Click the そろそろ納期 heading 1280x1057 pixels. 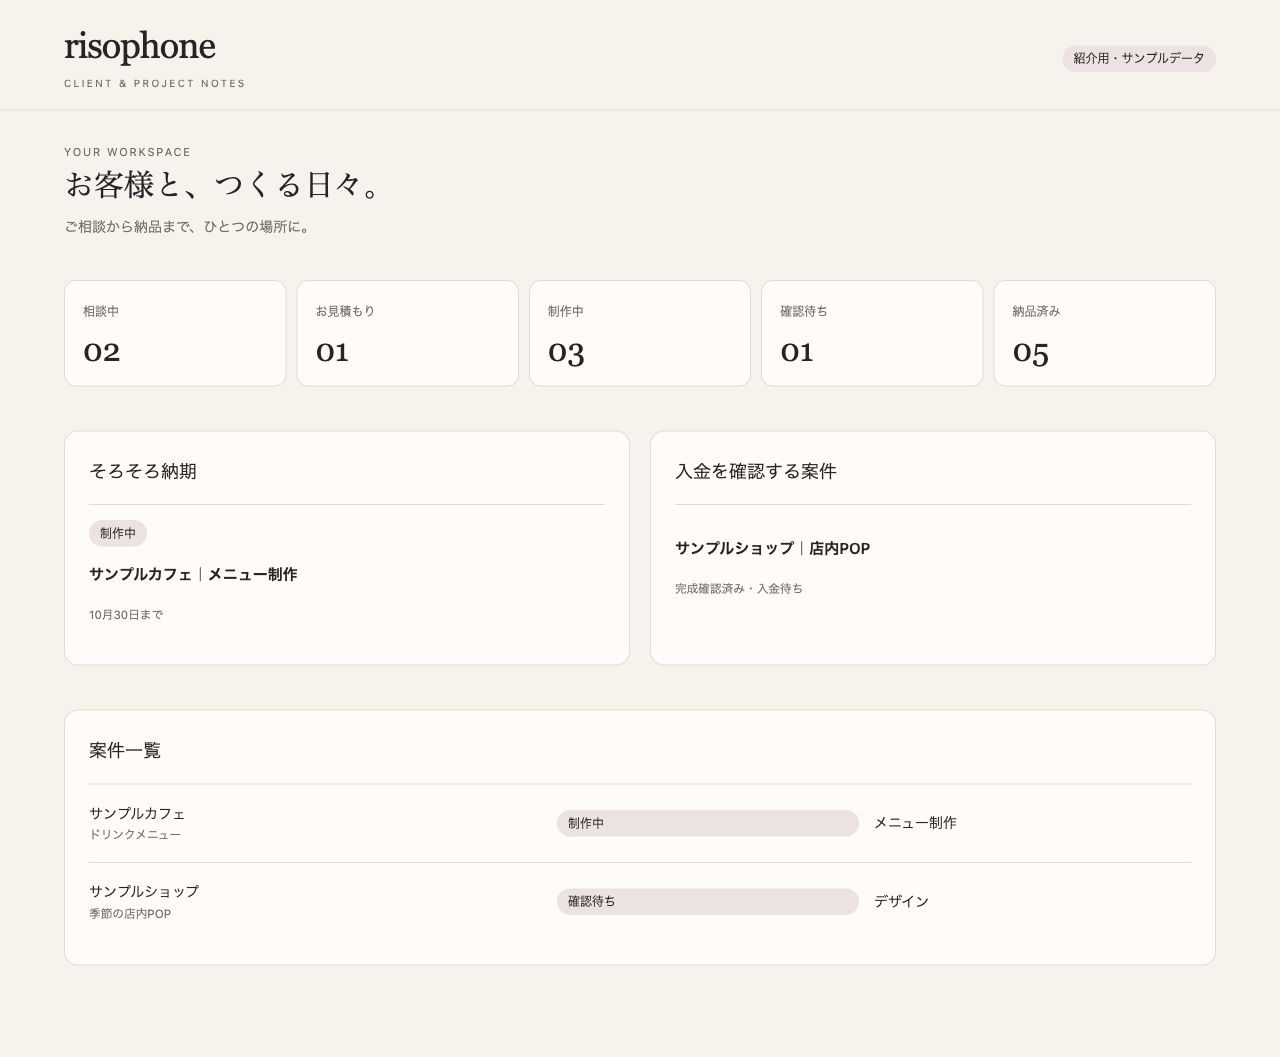pyautogui.click(x=143, y=471)
